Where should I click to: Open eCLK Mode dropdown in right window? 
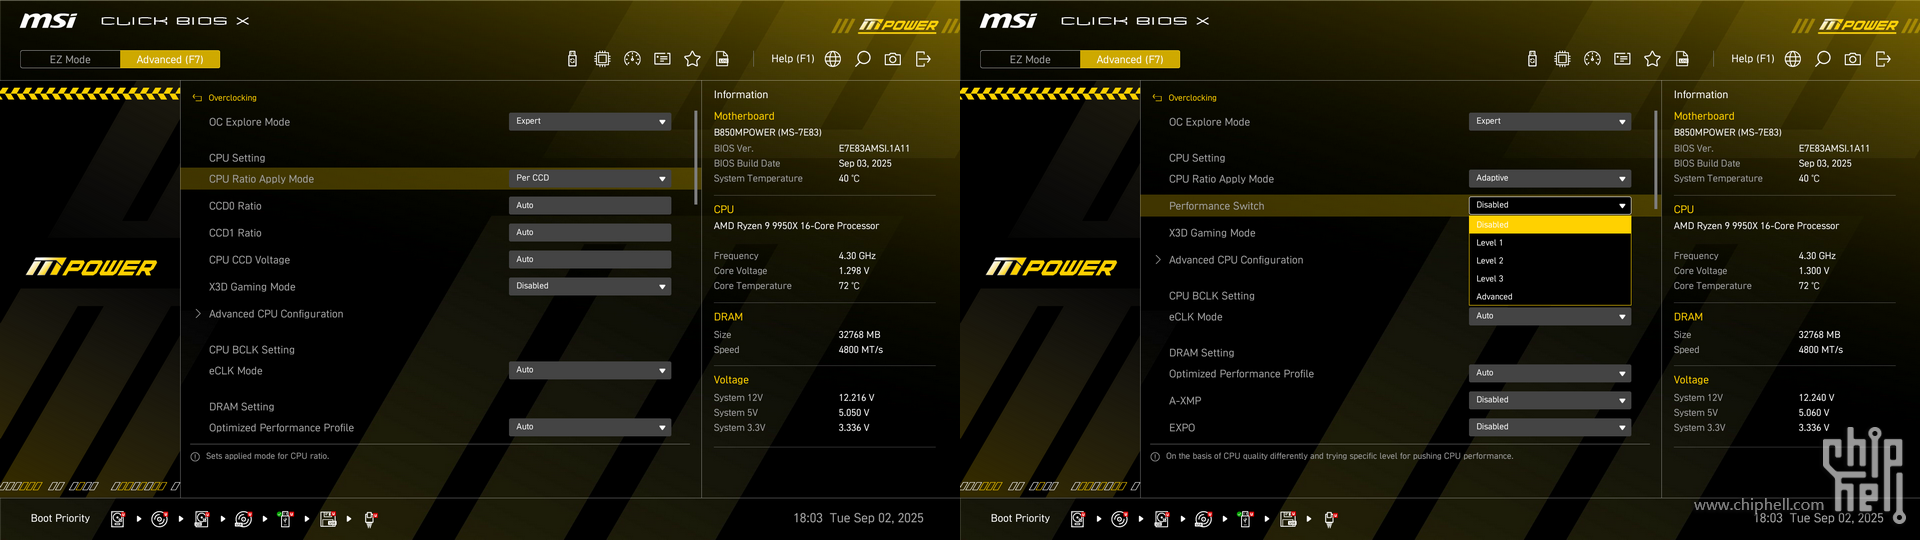[1550, 317]
